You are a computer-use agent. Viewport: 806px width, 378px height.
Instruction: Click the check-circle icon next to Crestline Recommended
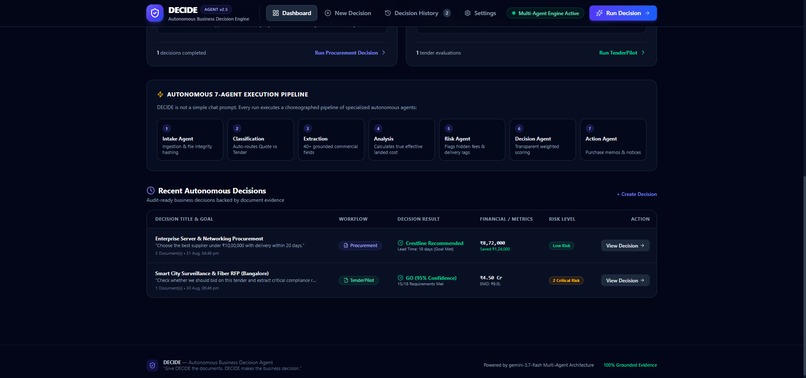pos(400,243)
